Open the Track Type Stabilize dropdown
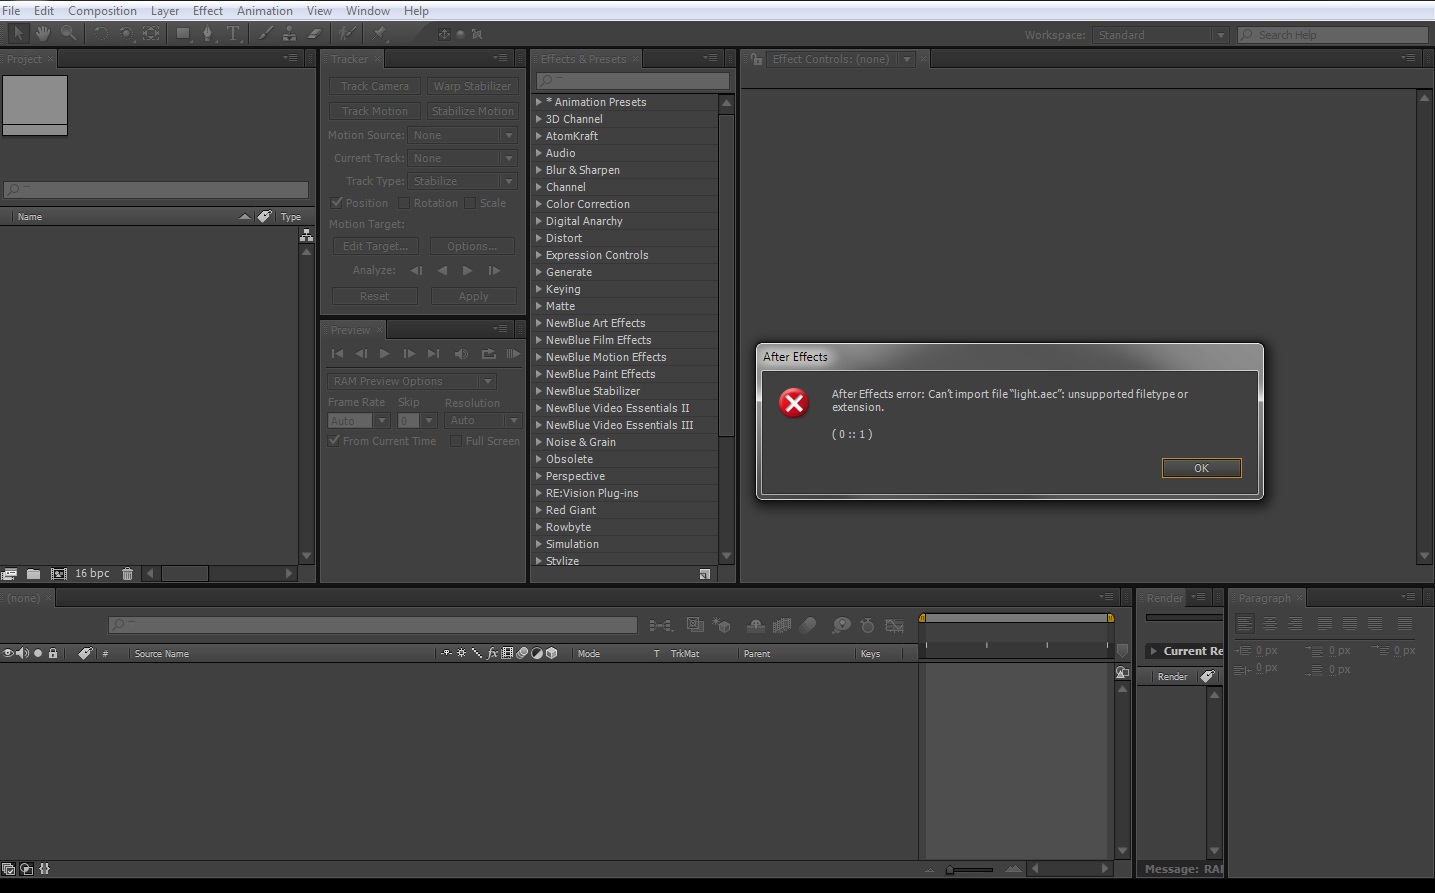Screen dimensions: 1435x893 coord(462,181)
